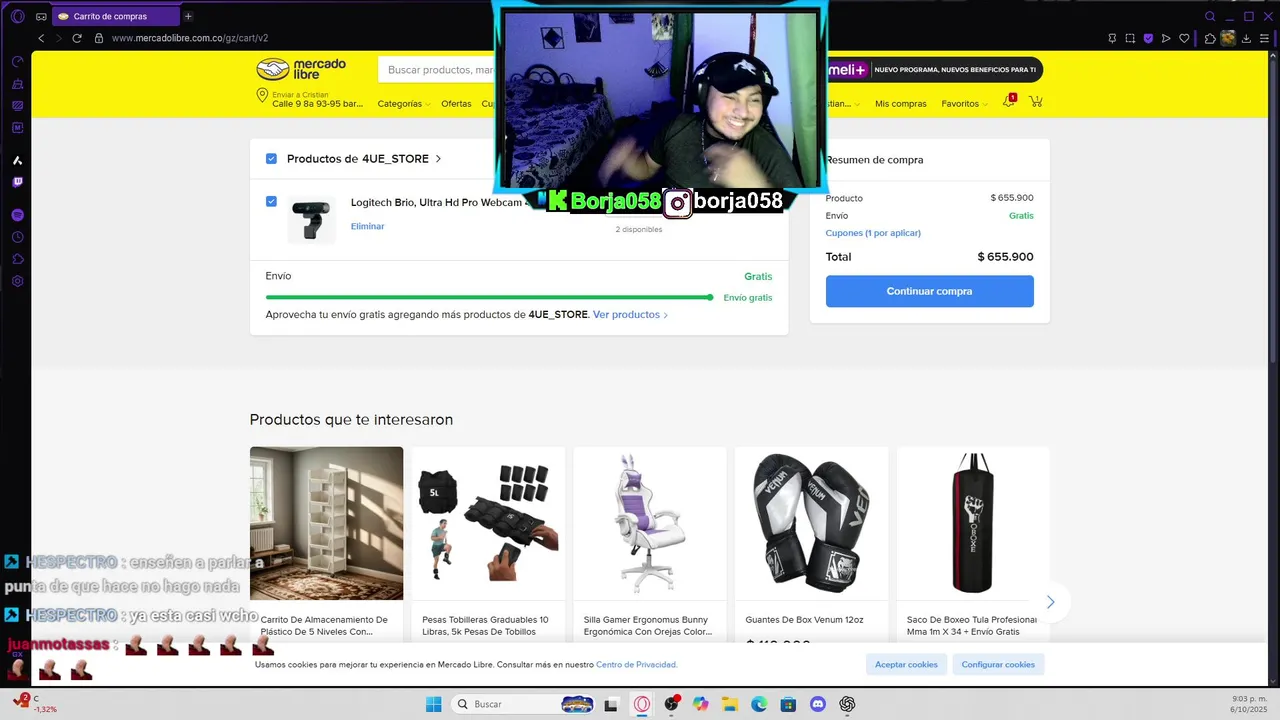1280x720 pixels.
Task: Open My Flow send icon
Action: tap(1166, 38)
